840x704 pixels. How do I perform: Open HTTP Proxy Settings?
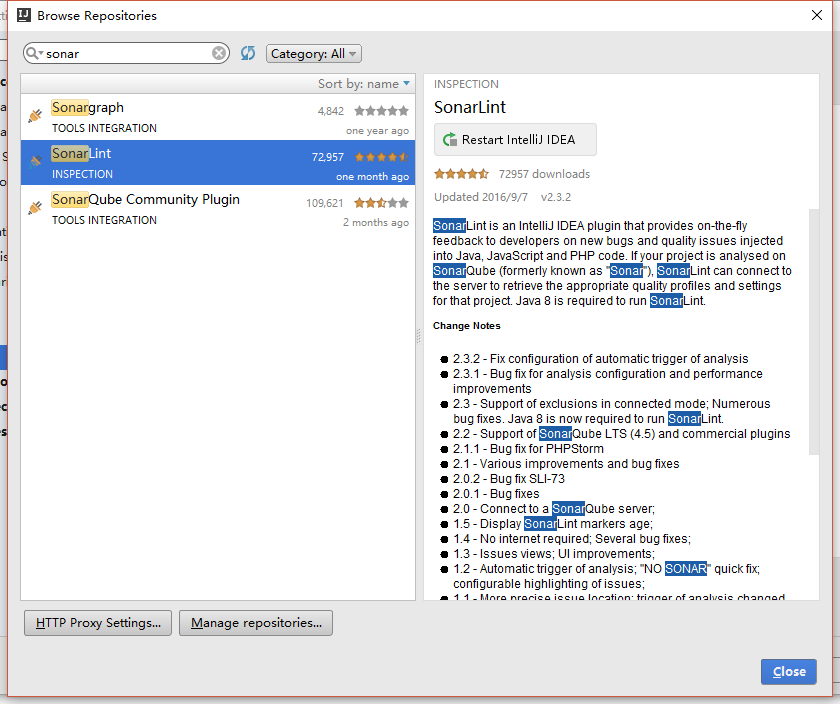[x=97, y=622]
